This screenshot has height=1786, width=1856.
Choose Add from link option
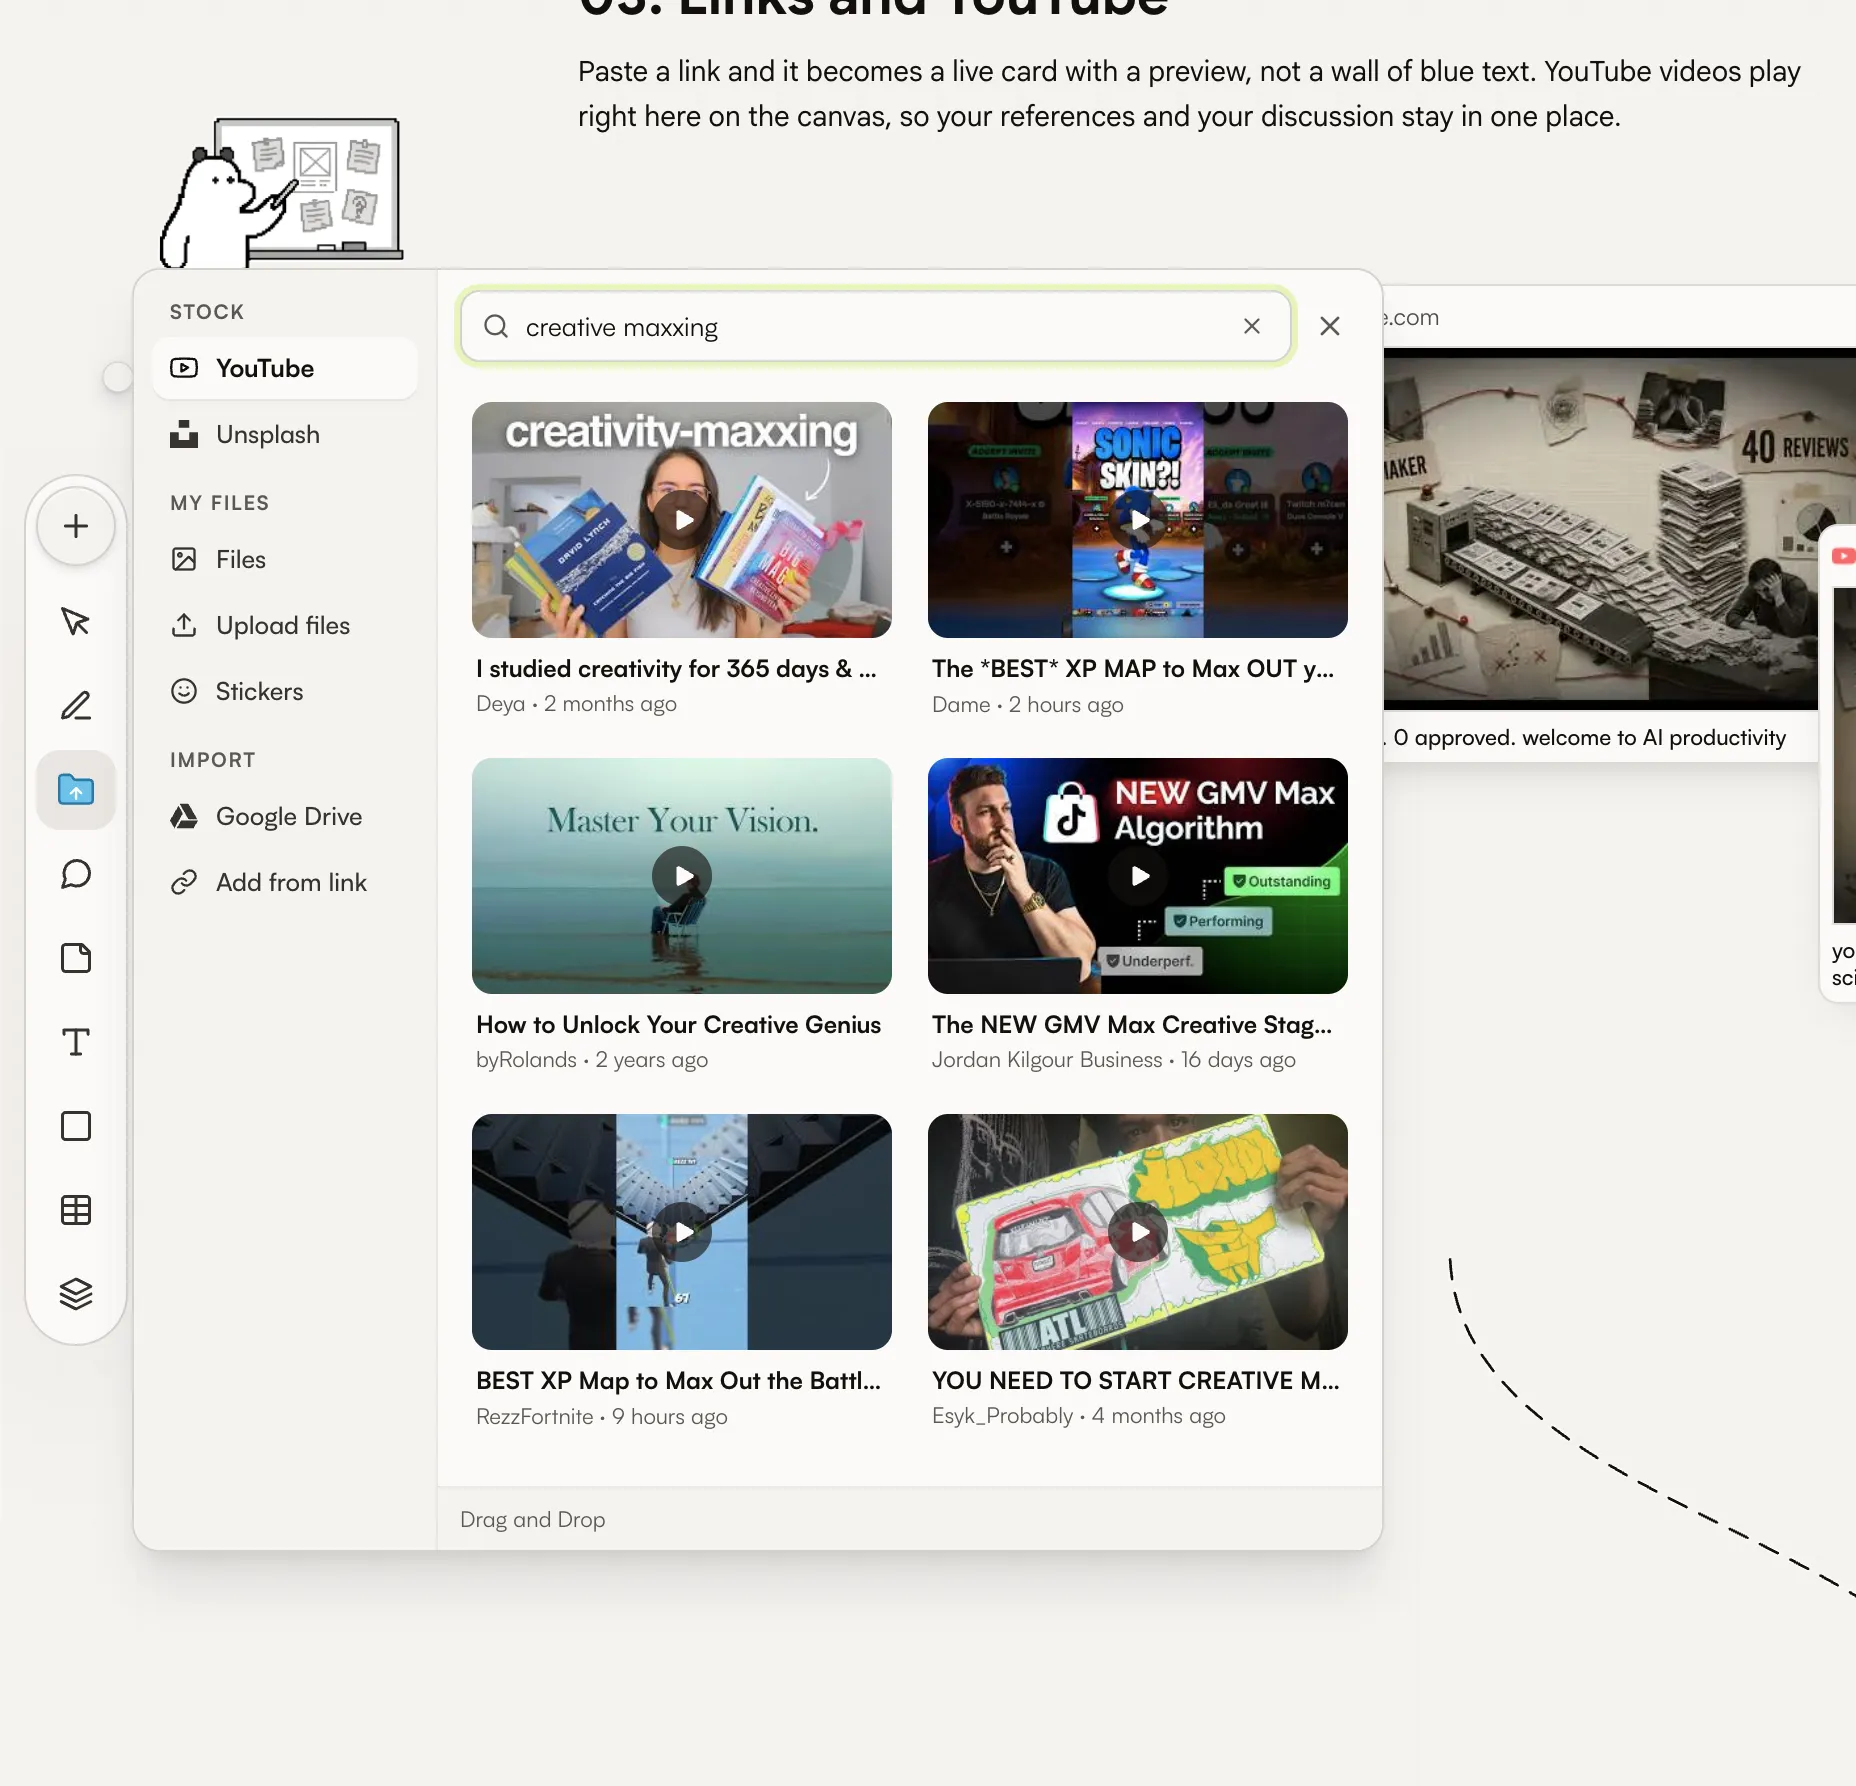[x=285, y=882]
